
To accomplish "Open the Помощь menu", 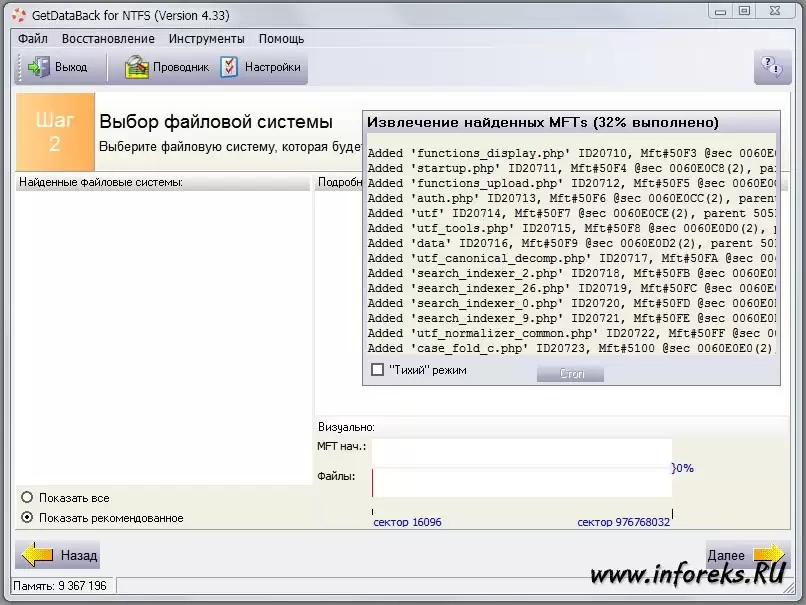I will coord(281,39).
